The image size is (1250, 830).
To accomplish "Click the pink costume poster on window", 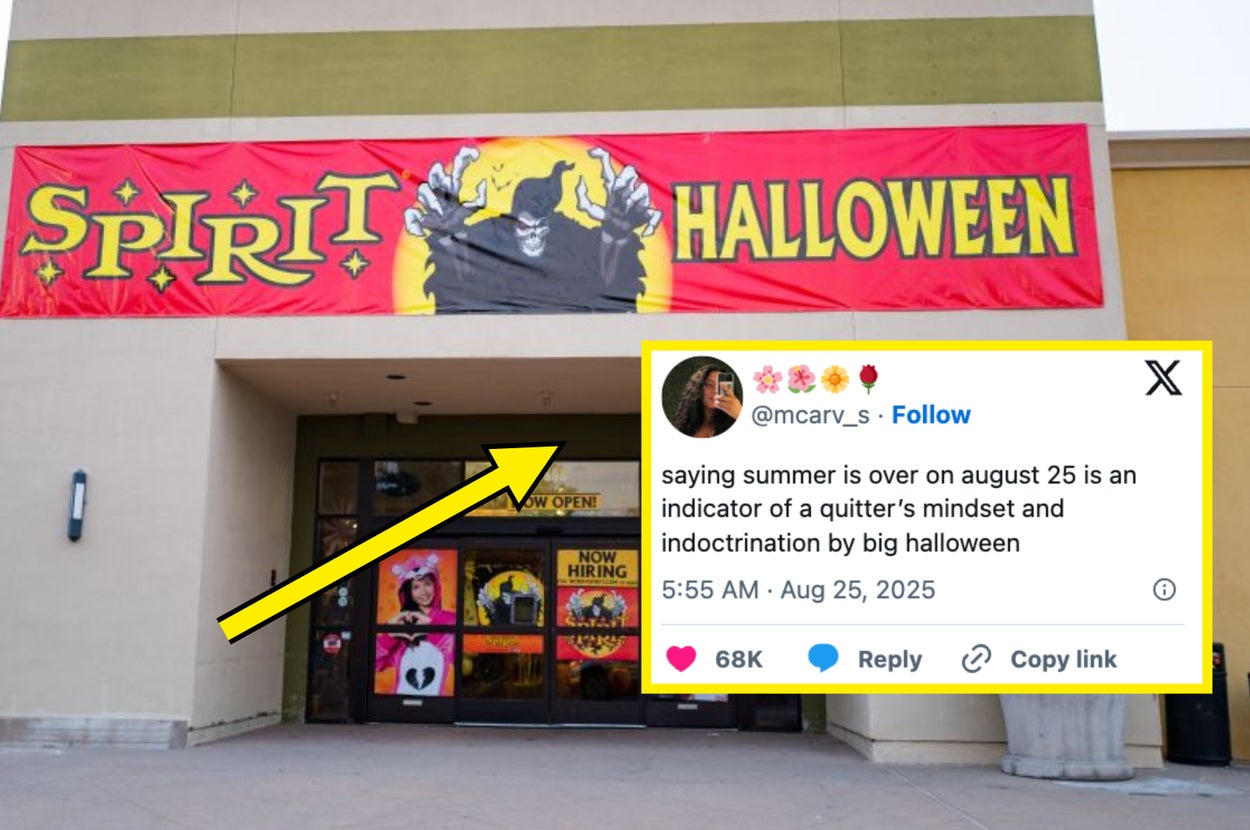I will 415,621.
